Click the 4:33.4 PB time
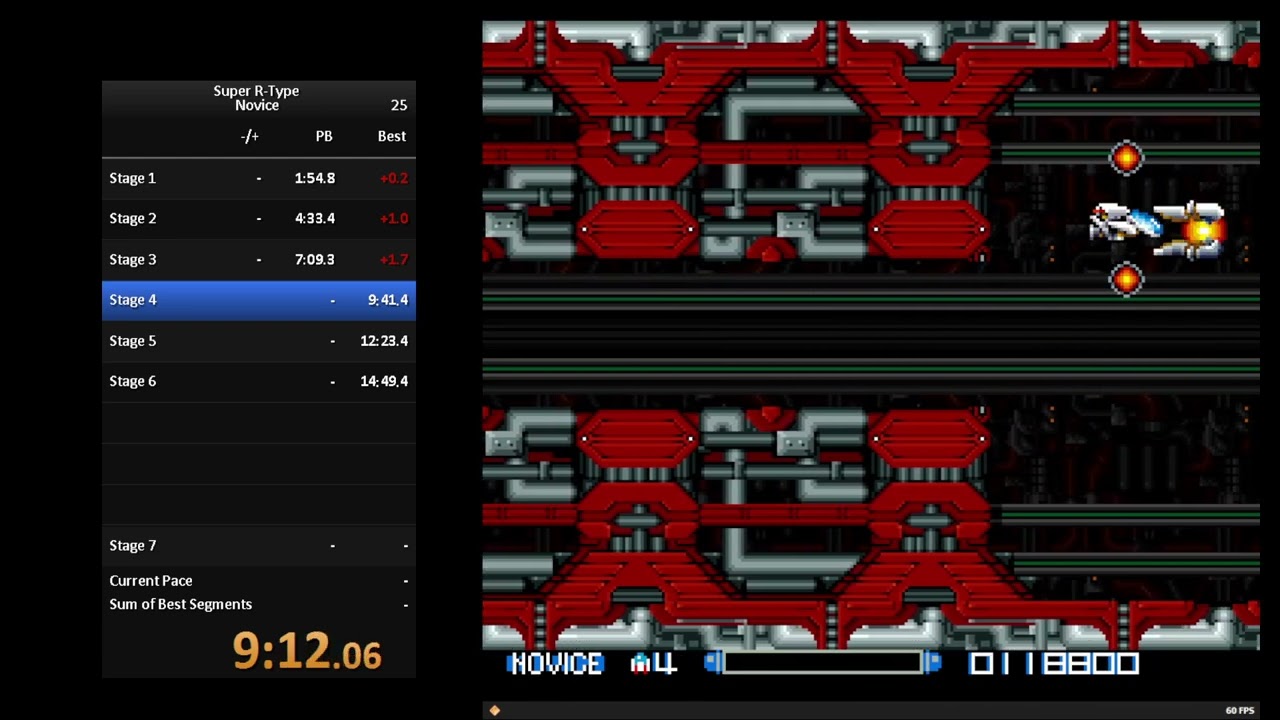Image resolution: width=1280 pixels, height=720 pixels. pos(315,218)
